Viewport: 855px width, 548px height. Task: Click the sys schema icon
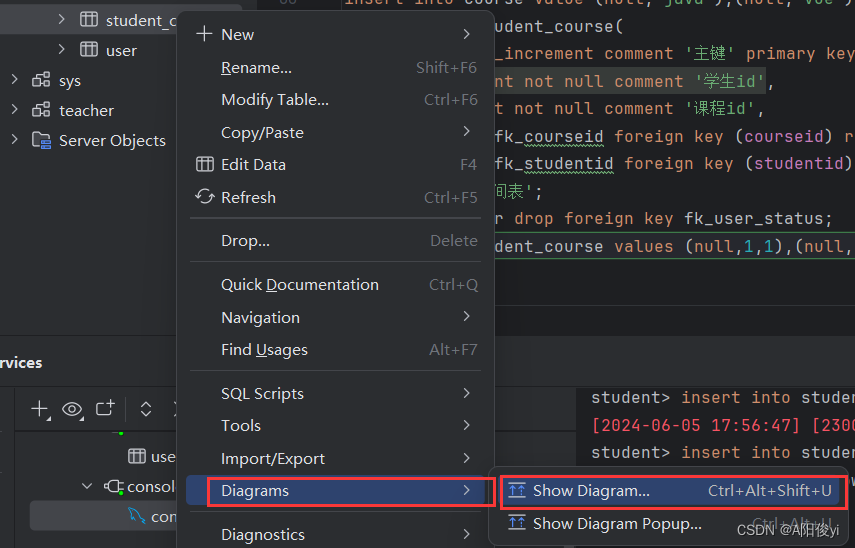(41, 80)
